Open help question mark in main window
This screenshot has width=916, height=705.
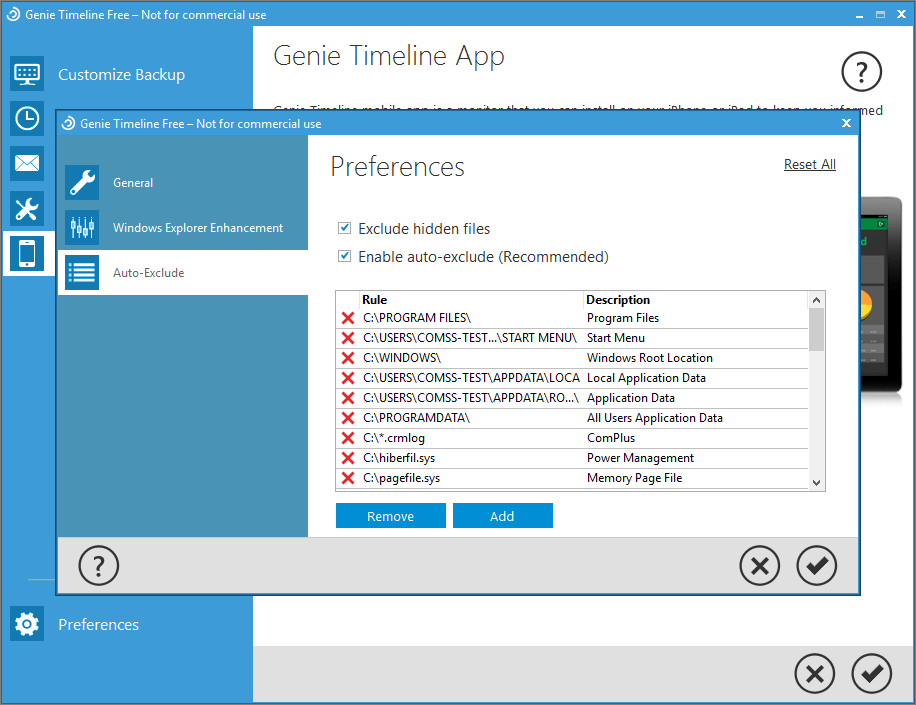click(861, 71)
